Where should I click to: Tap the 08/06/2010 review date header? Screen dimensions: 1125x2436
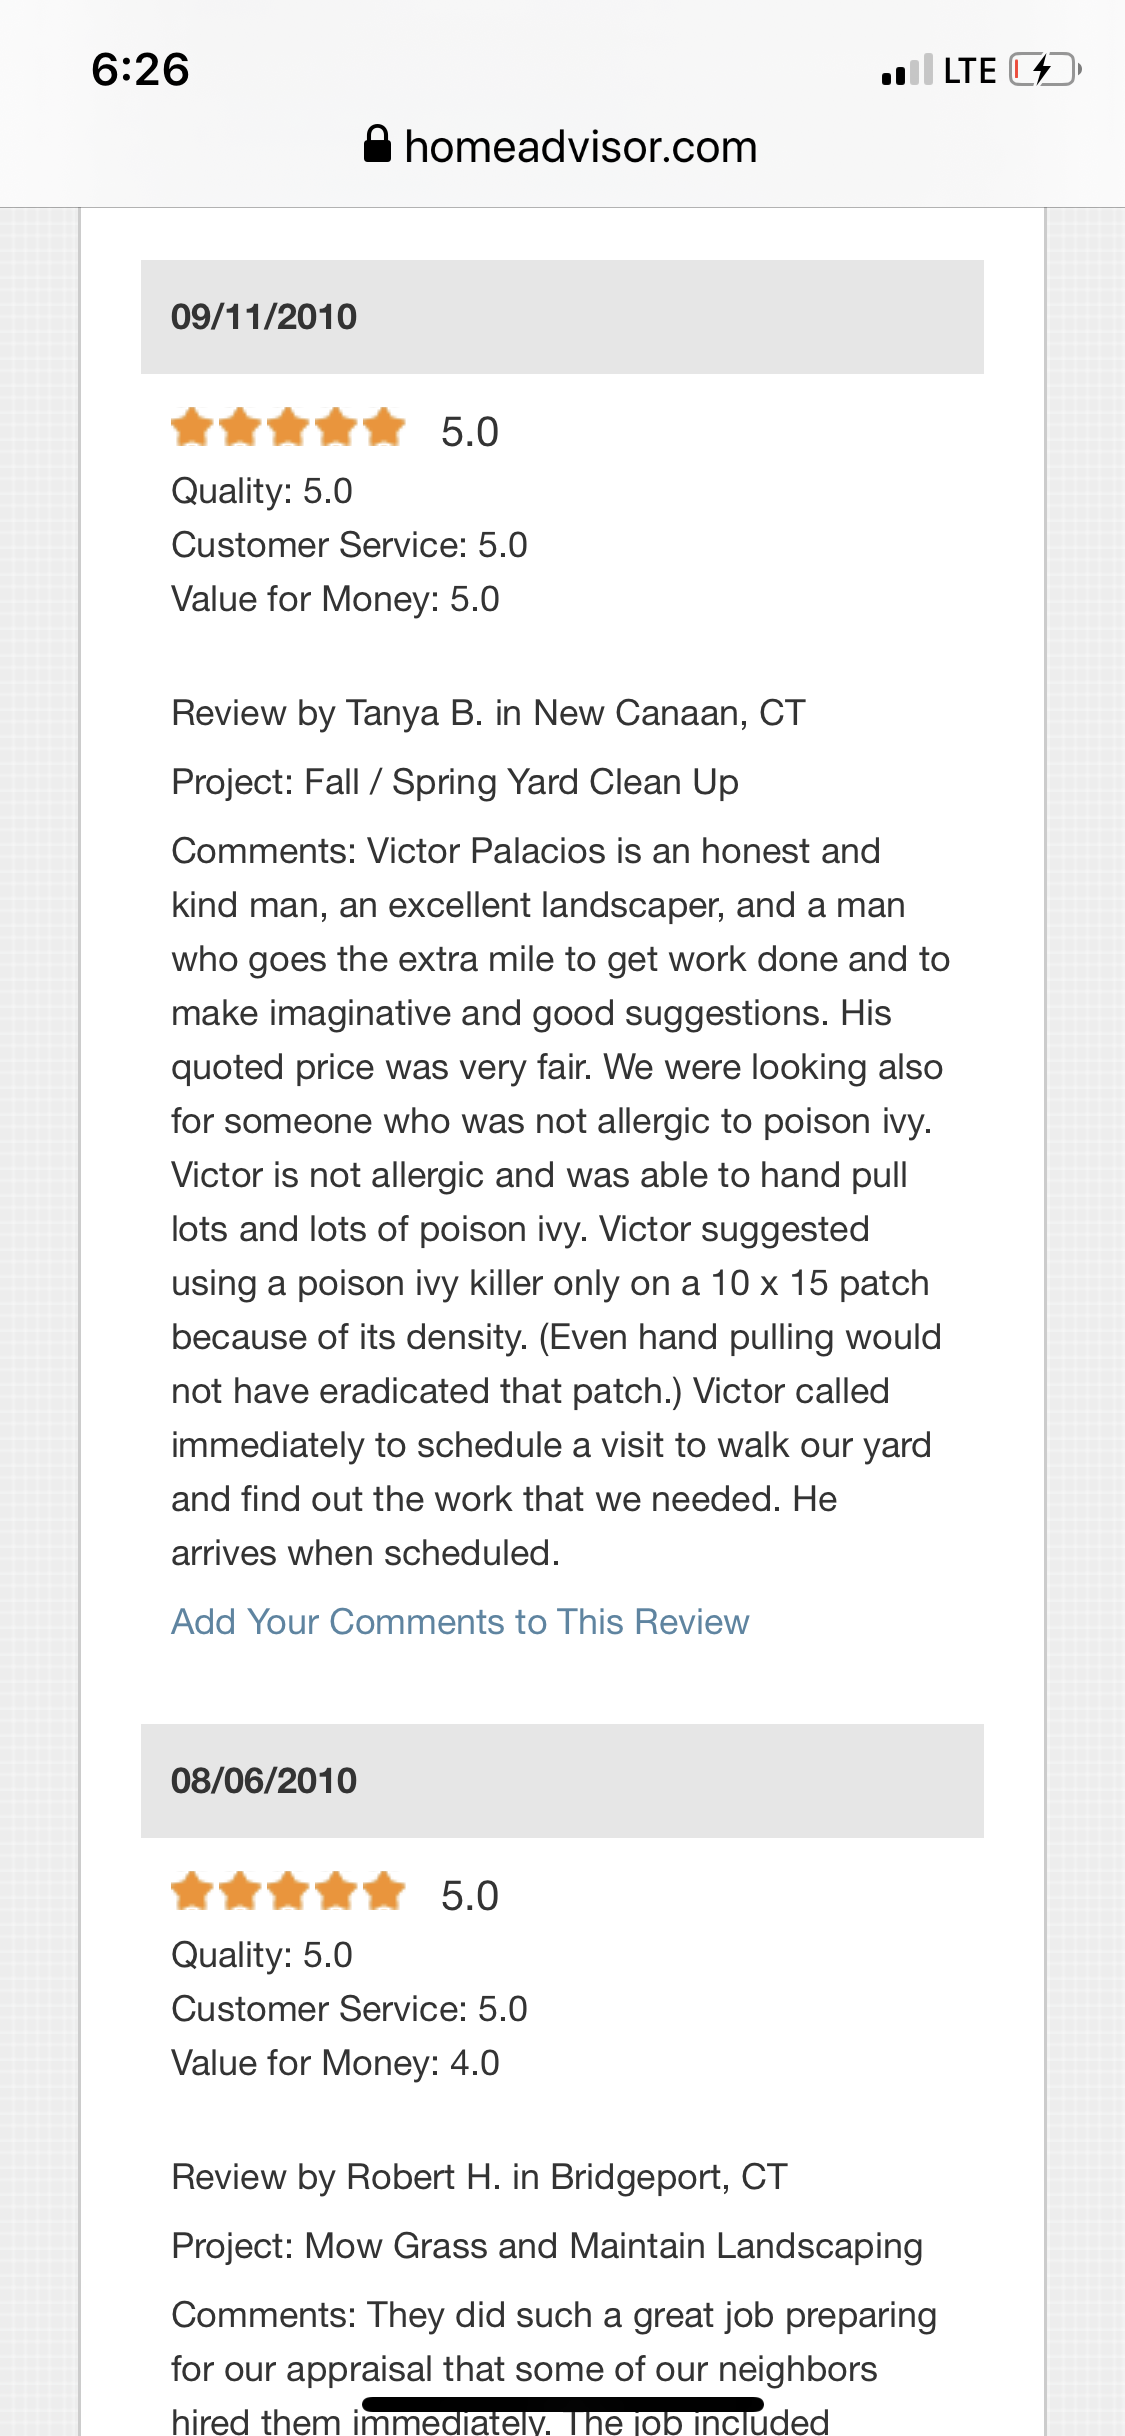point(562,1781)
